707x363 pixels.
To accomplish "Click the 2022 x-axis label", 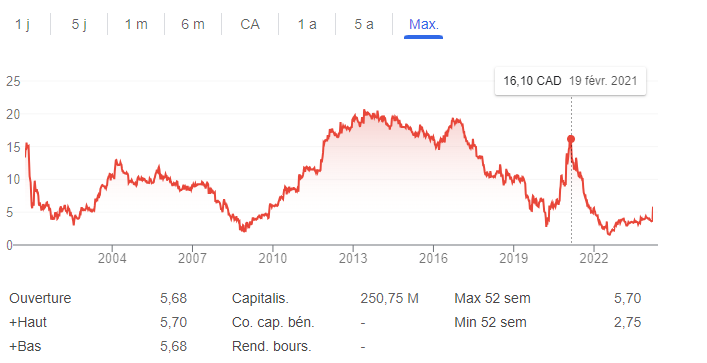I will (x=594, y=258).
